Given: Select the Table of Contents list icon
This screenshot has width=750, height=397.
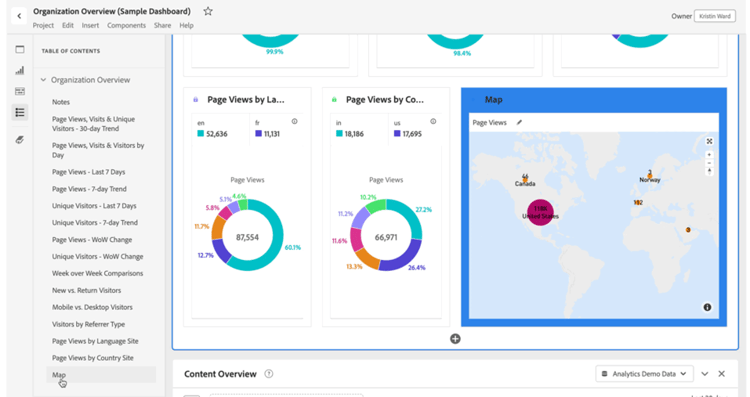Looking at the screenshot, I should [20, 112].
